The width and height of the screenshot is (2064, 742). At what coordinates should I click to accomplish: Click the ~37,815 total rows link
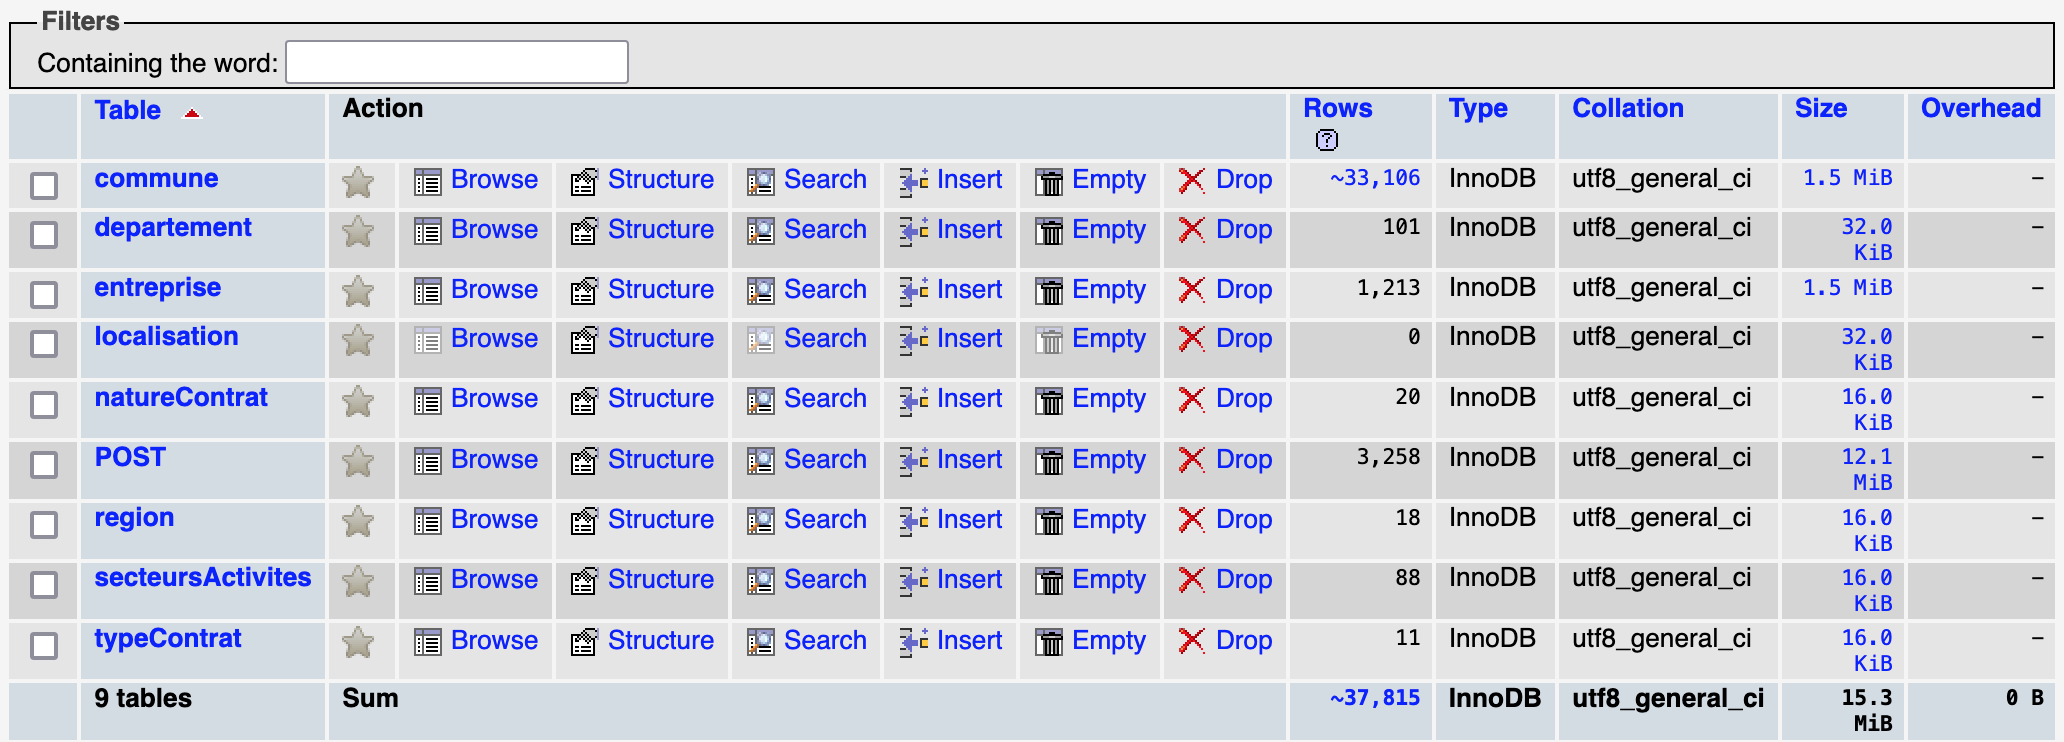tap(1375, 698)
